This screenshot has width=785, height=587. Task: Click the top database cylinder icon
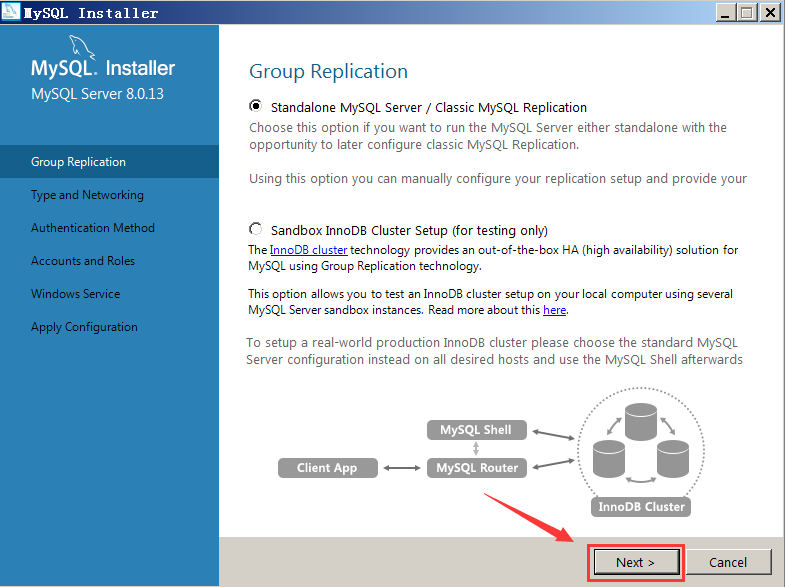click(641, 421)
